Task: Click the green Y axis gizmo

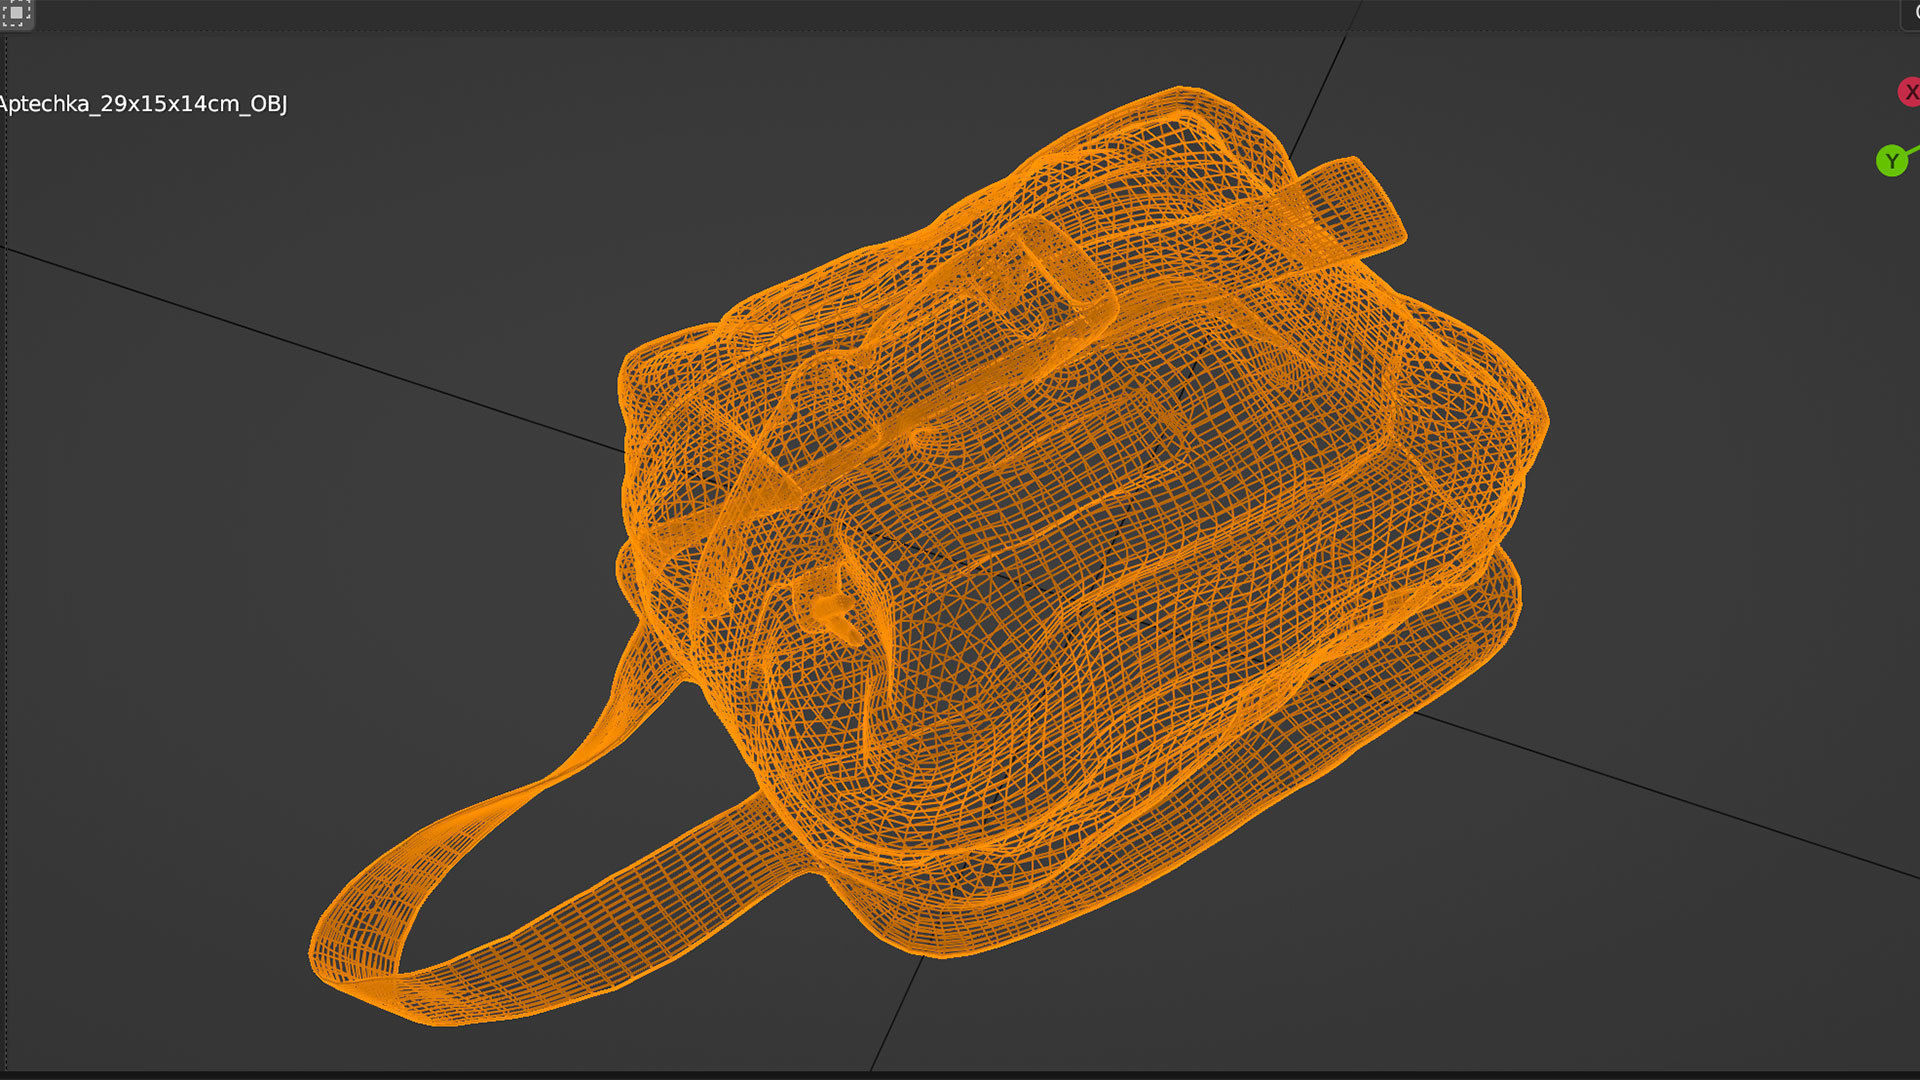Action: tap(1891, 161)
